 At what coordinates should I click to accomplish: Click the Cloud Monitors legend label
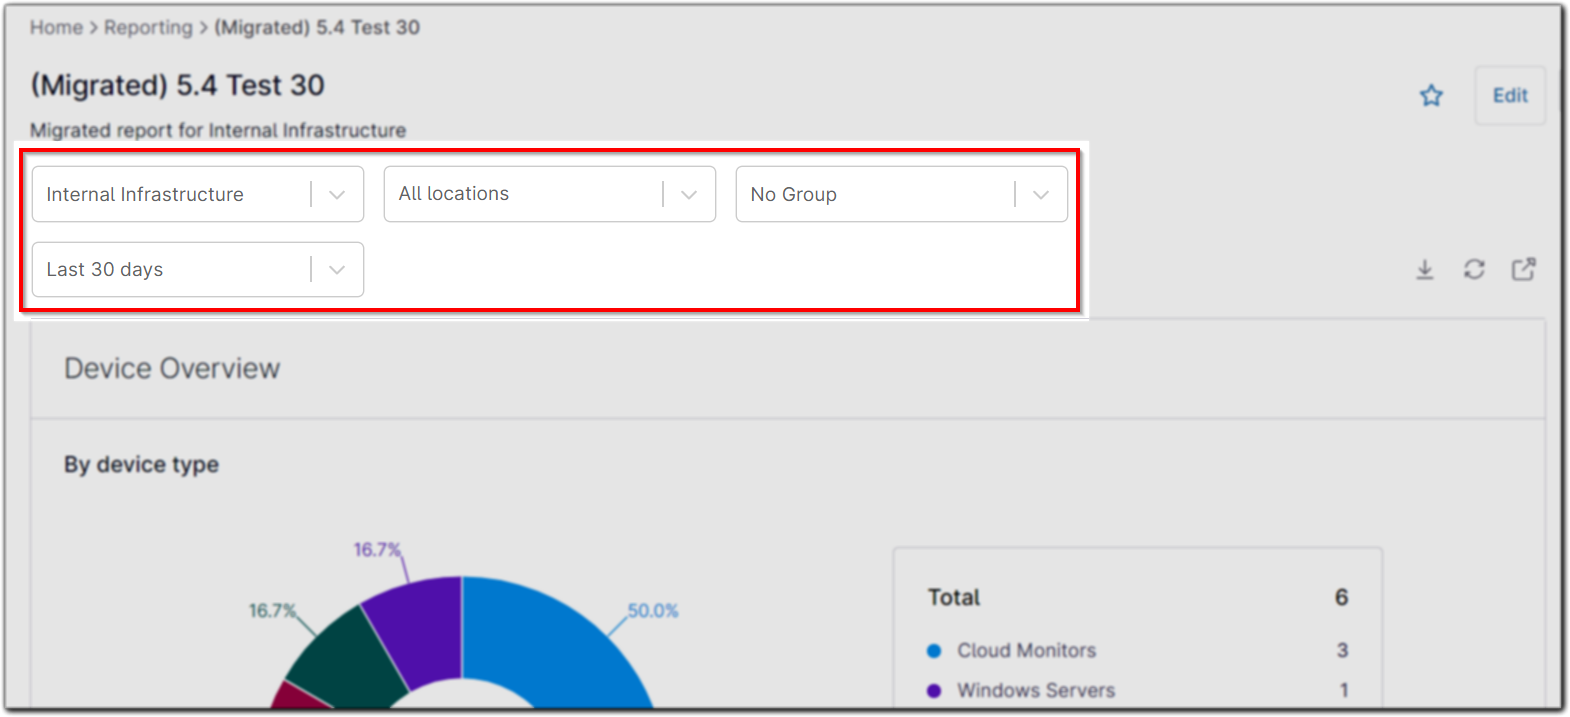click(x=1026, y=651)
